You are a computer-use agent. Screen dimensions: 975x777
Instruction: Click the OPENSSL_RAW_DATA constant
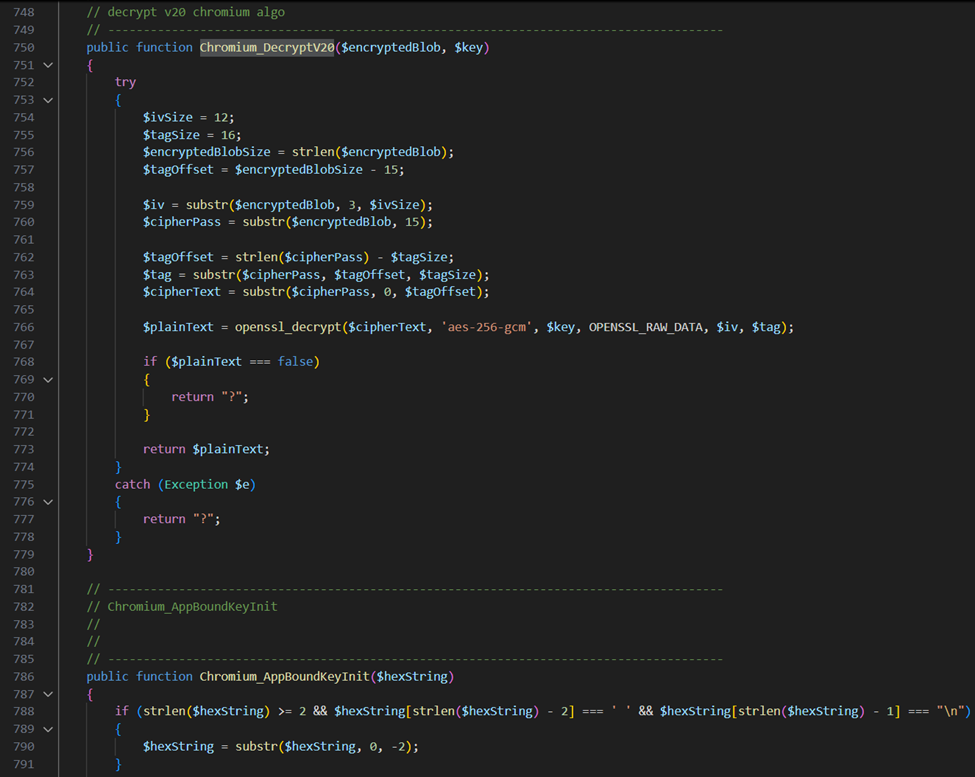(645, 327)
